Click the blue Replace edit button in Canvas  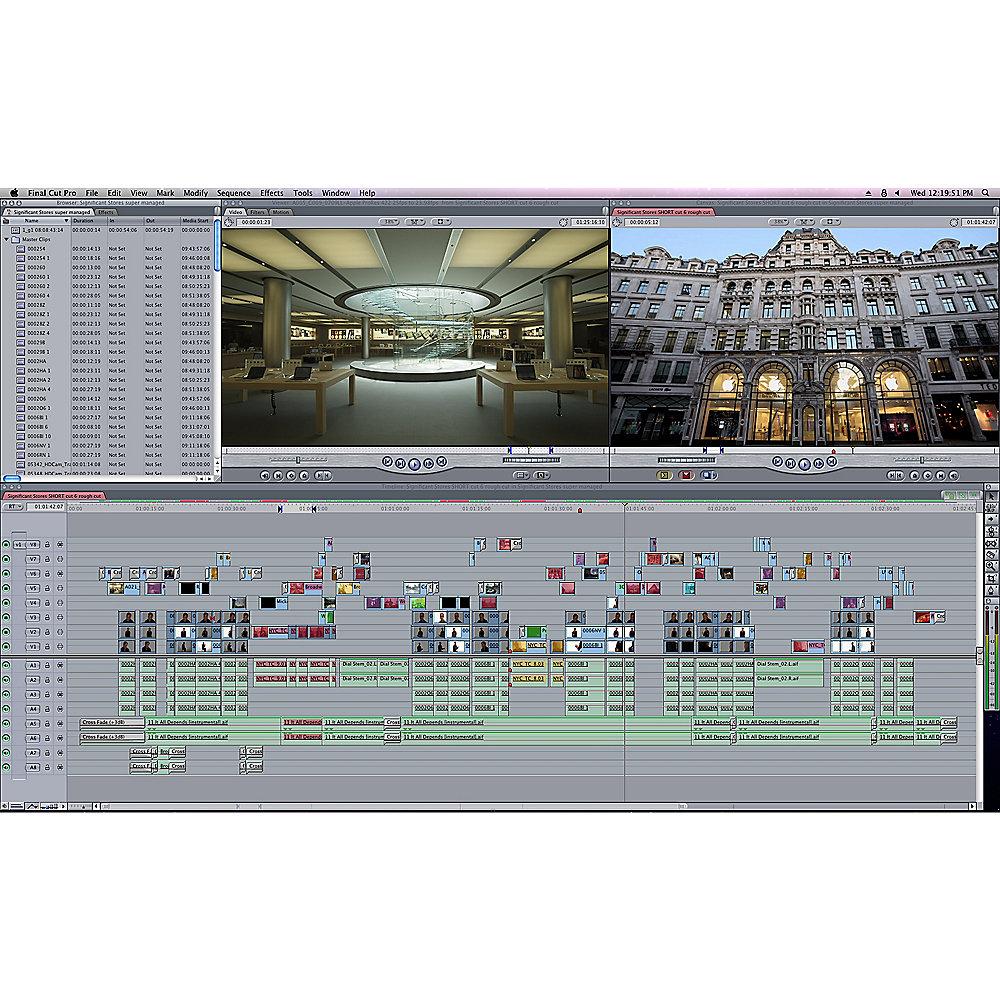(708, 475)
